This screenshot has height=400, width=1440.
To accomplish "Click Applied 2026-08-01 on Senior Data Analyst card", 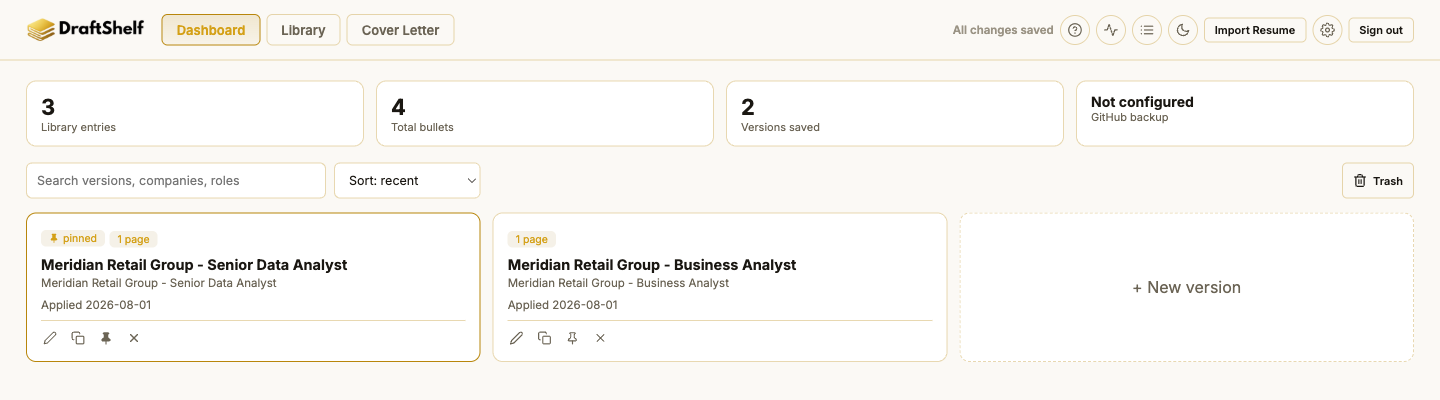I will (96, 305).
